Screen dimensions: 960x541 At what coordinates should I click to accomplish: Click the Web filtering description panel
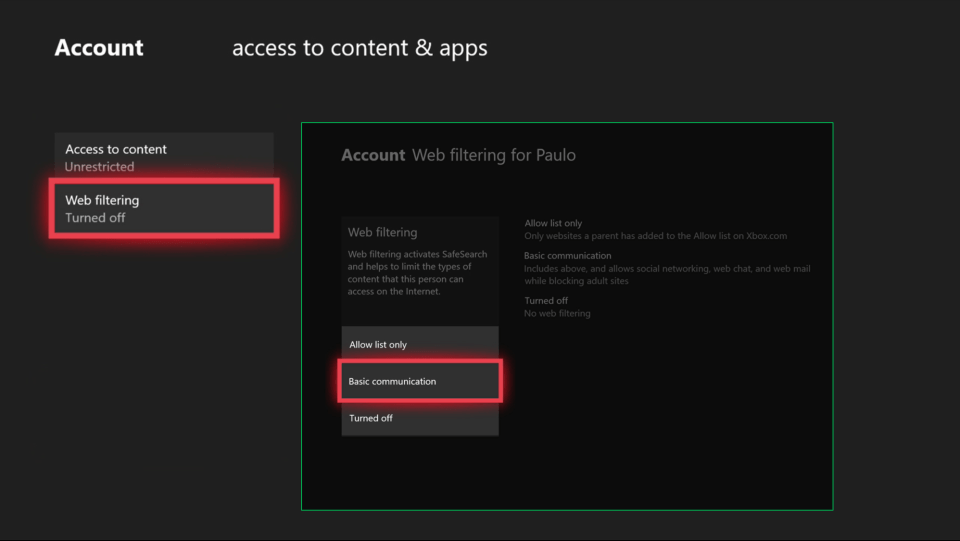[x=420, y=270]
